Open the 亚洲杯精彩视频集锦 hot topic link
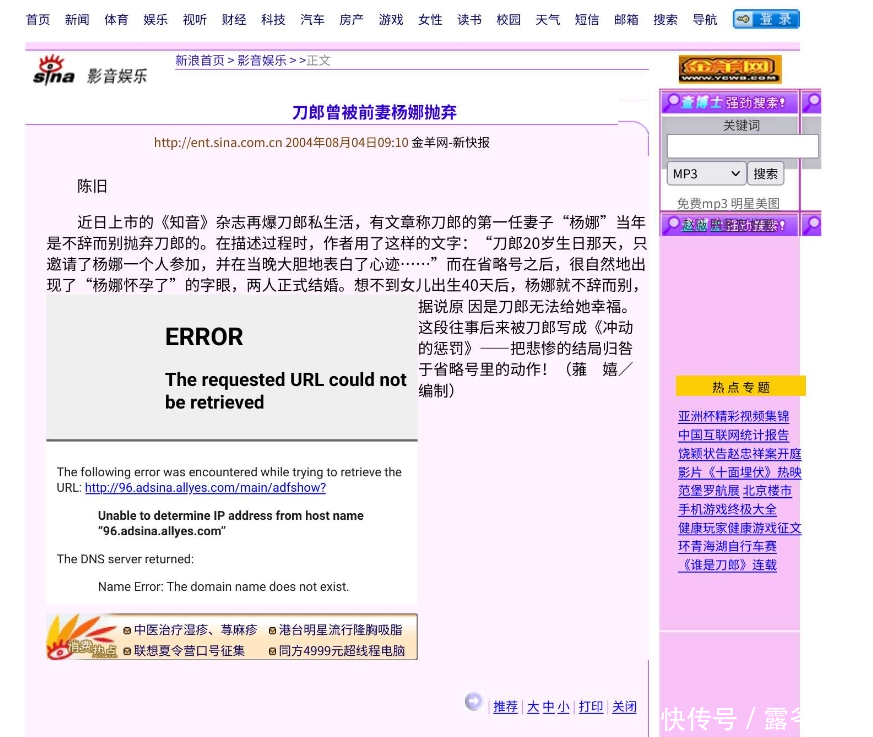The width and height of the screenshot is (873, 737). coord(733,417)
